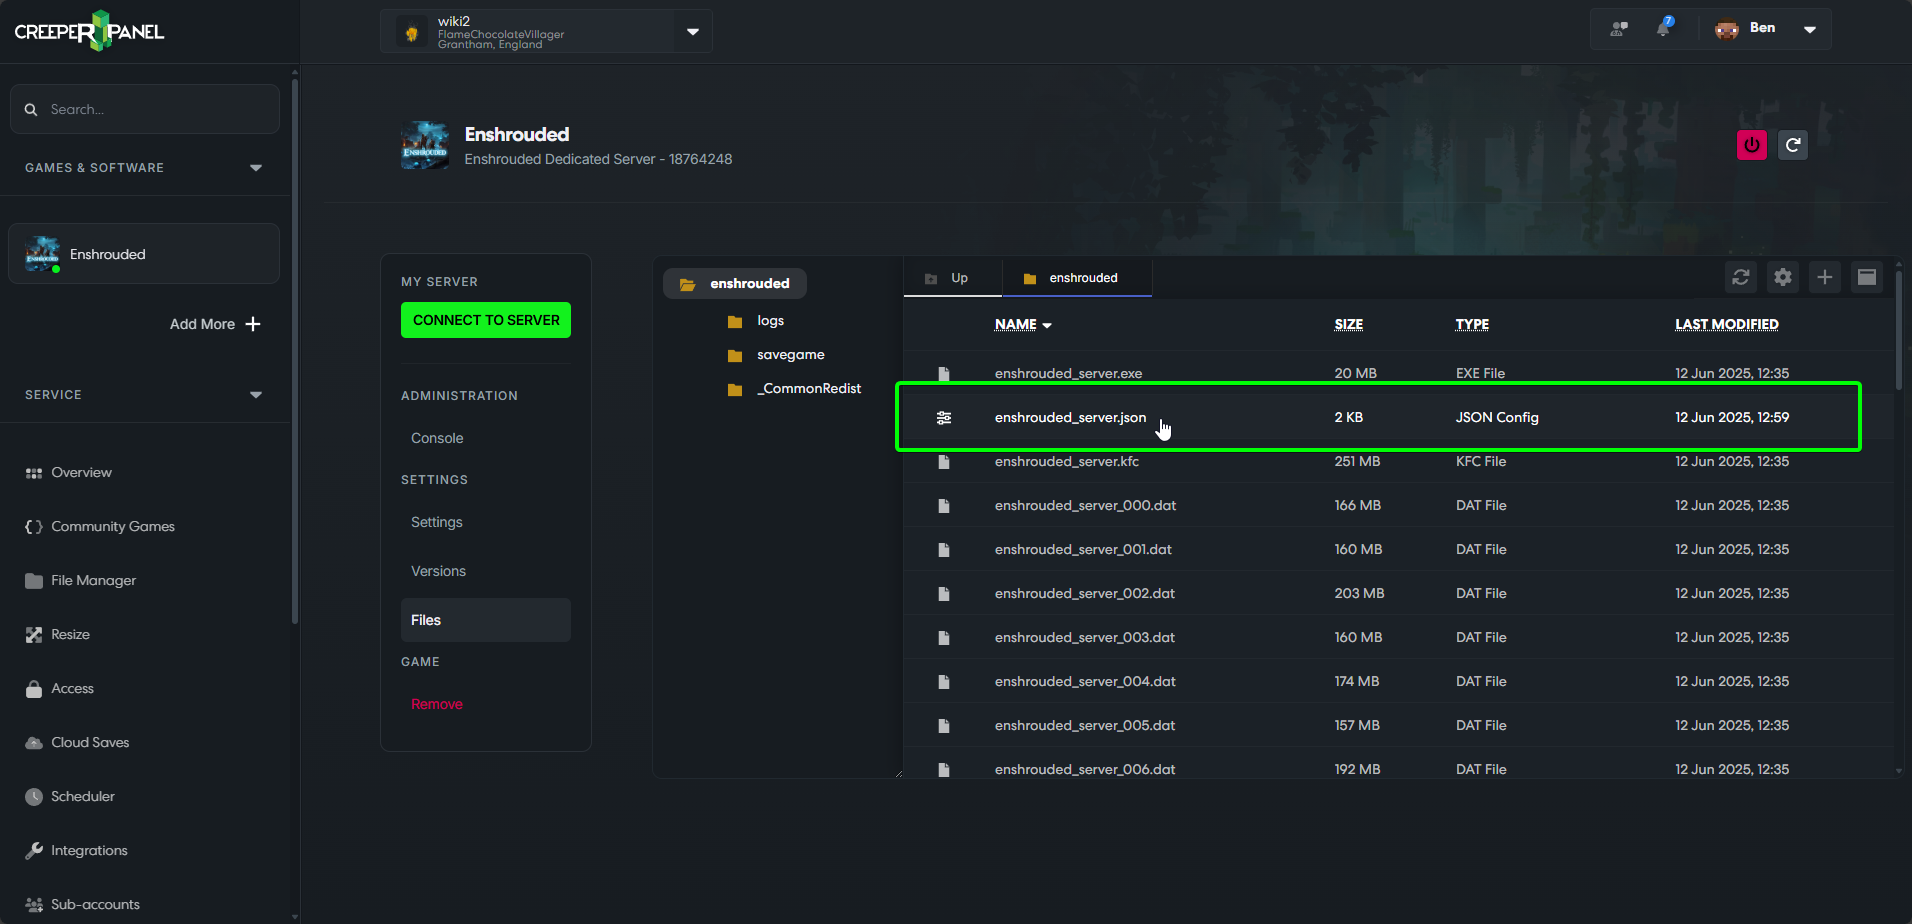The width and height of the screenshot is (1912, 924).
Task: Open the Ben user account dropdown
Action: (1765, 28)
